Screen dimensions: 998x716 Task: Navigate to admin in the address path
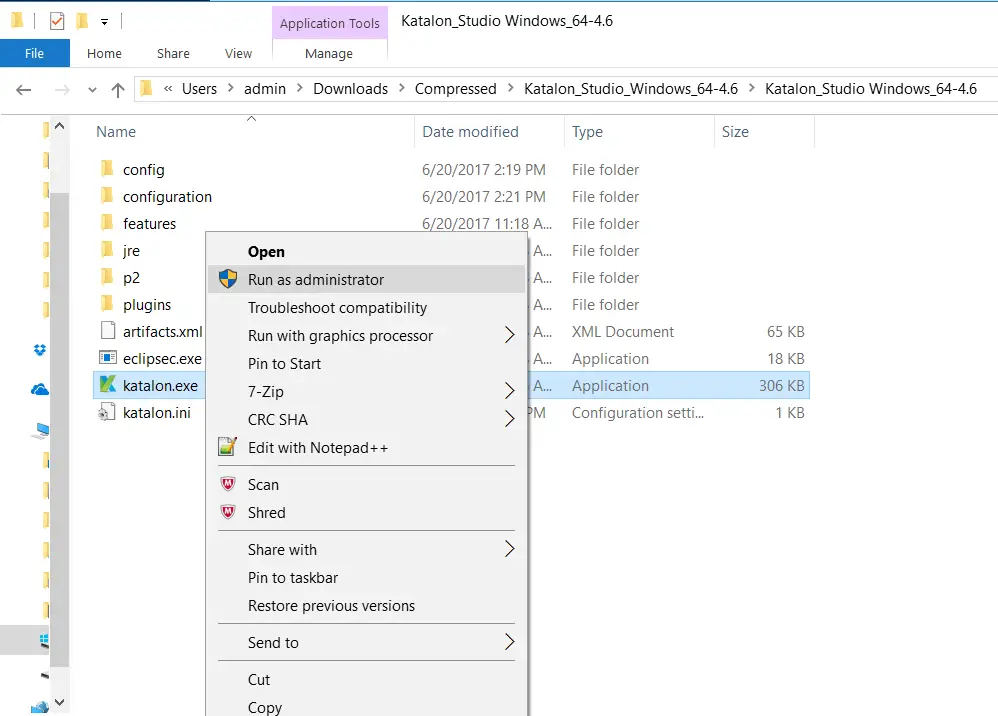pos(265,88)
